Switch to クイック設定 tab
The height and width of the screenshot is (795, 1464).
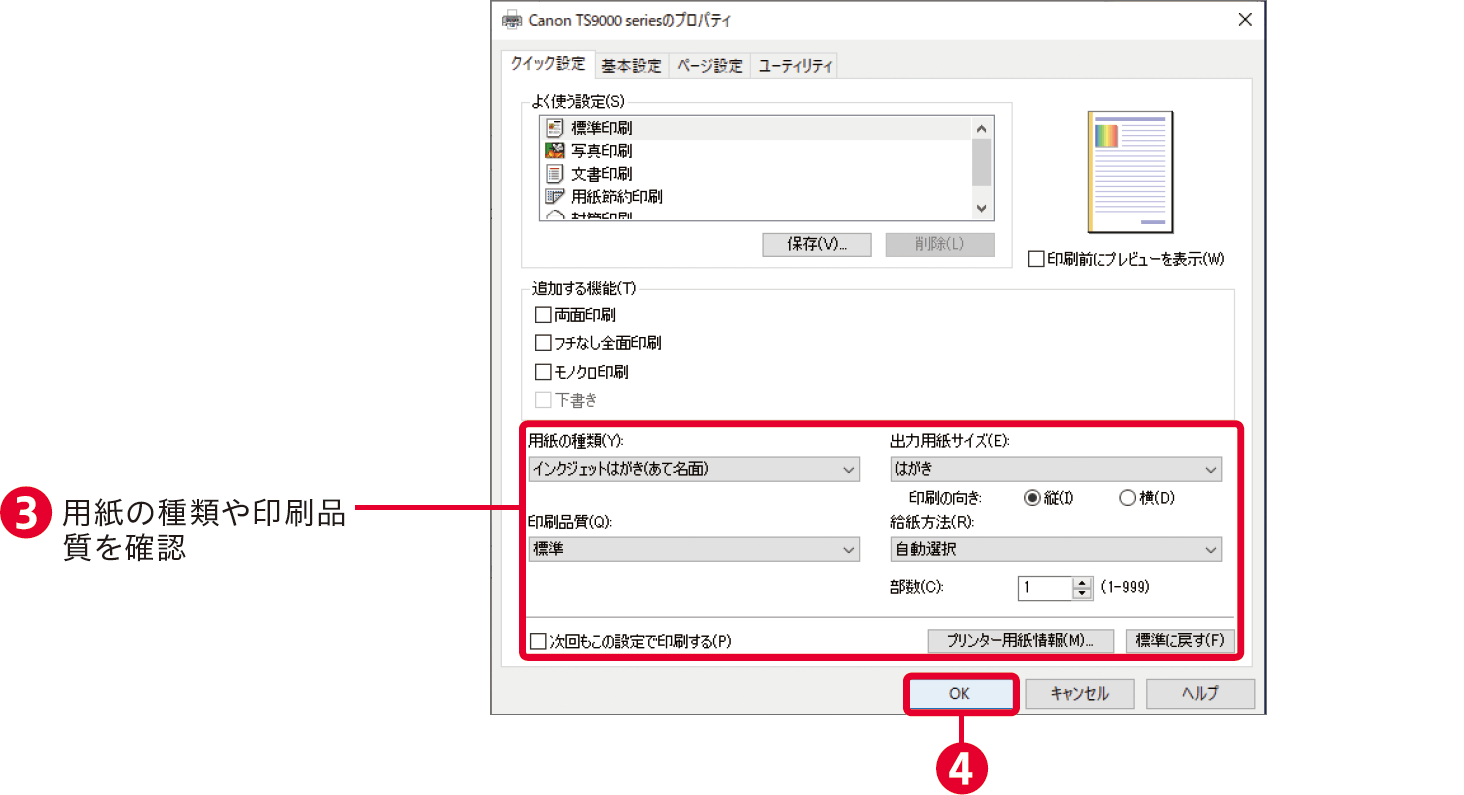point(548,64)
